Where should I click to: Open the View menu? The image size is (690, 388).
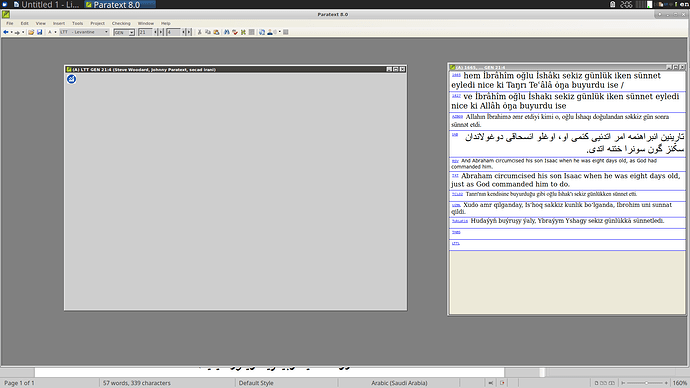(x=40, y=23)
